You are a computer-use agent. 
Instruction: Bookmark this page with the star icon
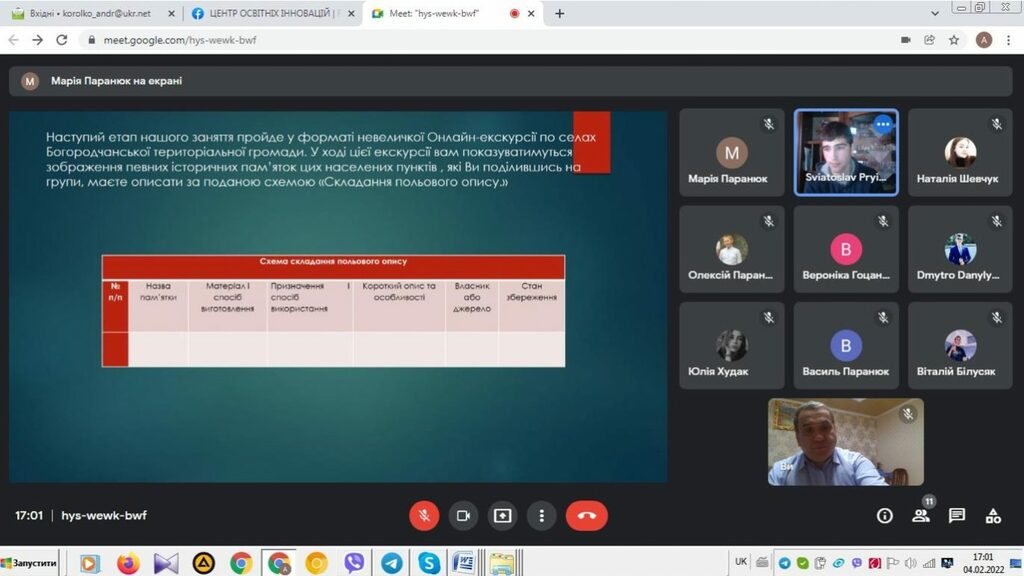955,40
